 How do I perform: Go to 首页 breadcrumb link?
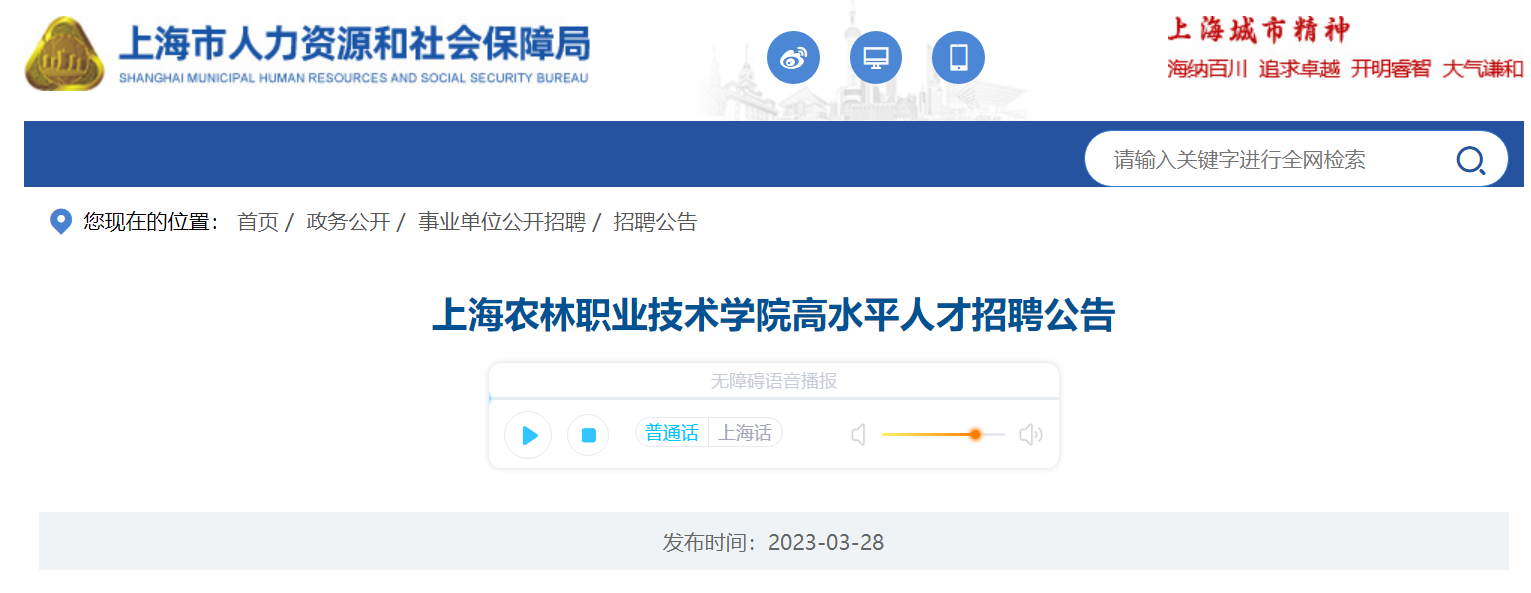257,222
